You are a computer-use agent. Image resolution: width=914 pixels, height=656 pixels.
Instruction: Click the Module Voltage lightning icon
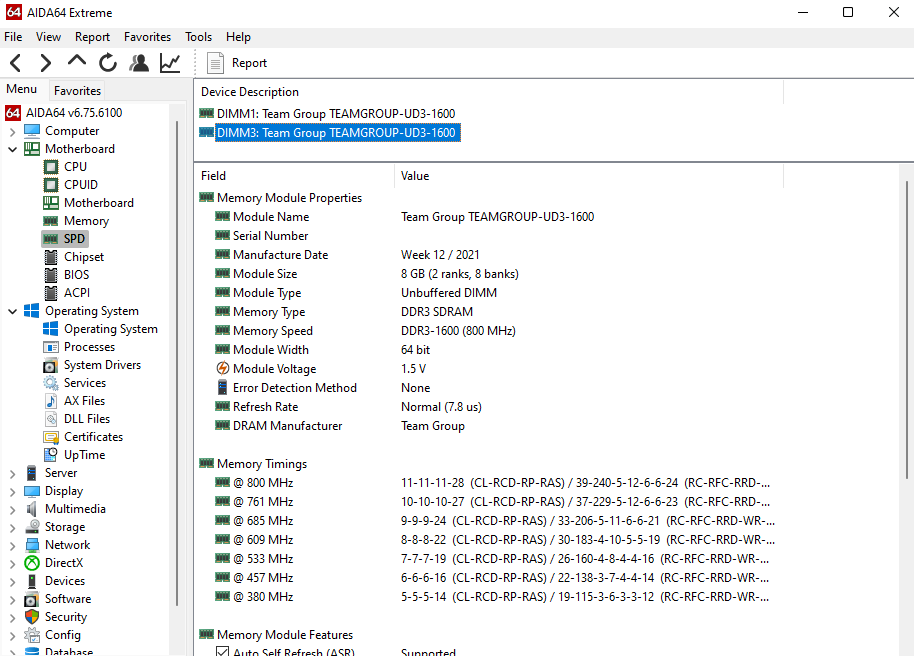pos(223,369)
